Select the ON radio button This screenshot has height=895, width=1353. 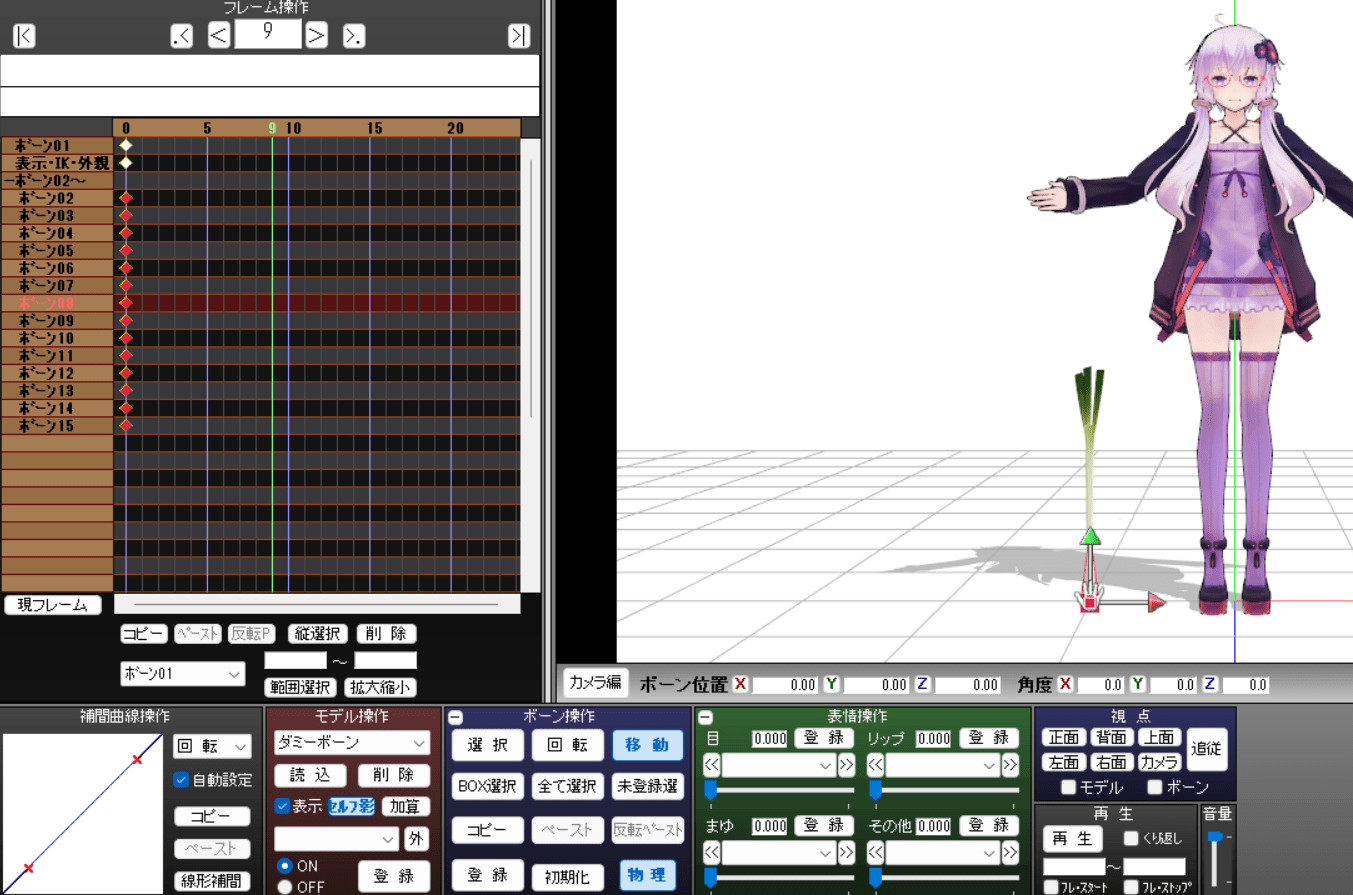pyautogui.click(x=285, y=866)
